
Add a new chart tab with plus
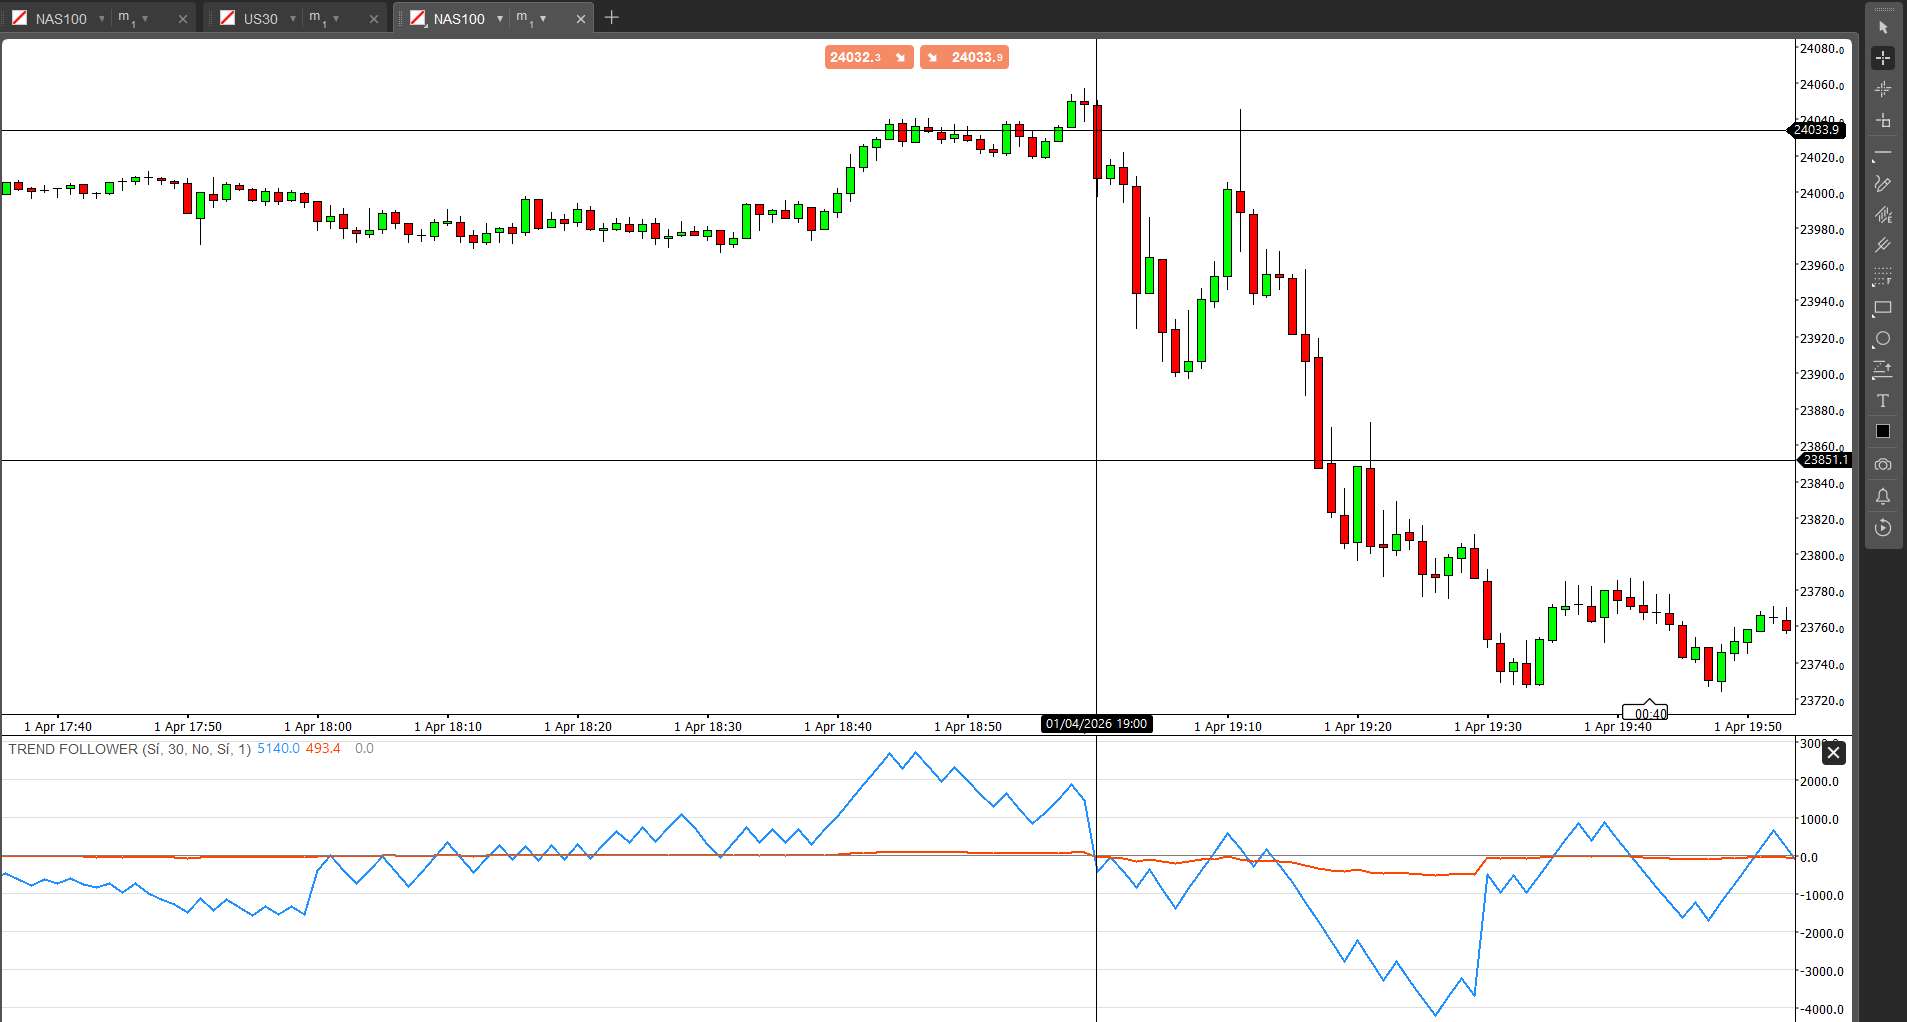point(612,18)
